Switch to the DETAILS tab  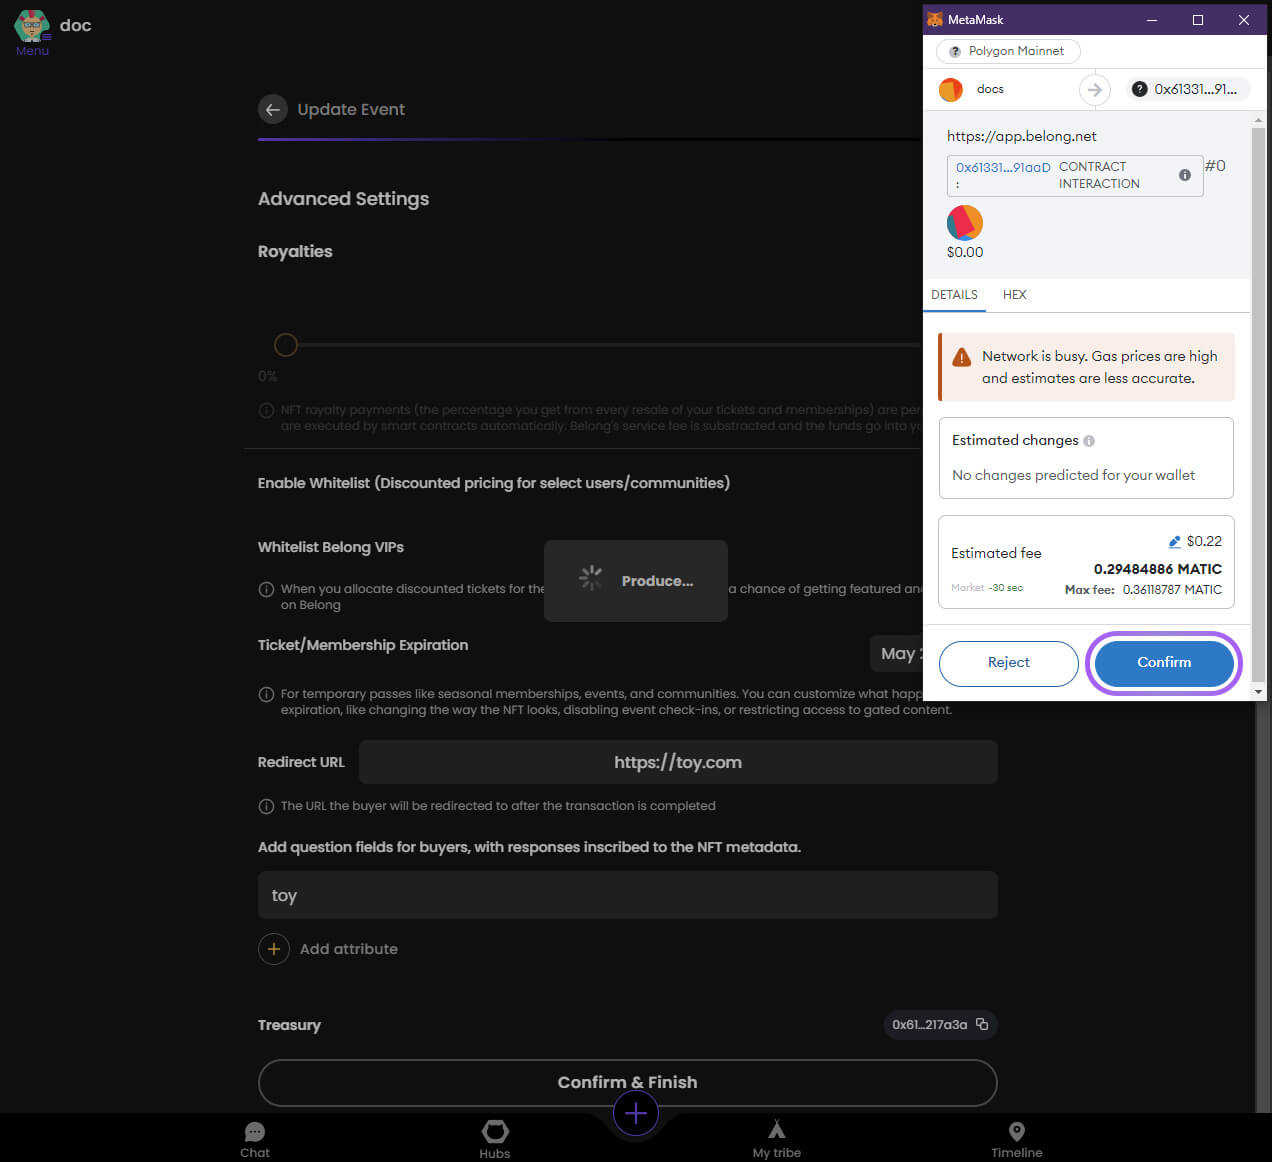click(x=954, y=295)
